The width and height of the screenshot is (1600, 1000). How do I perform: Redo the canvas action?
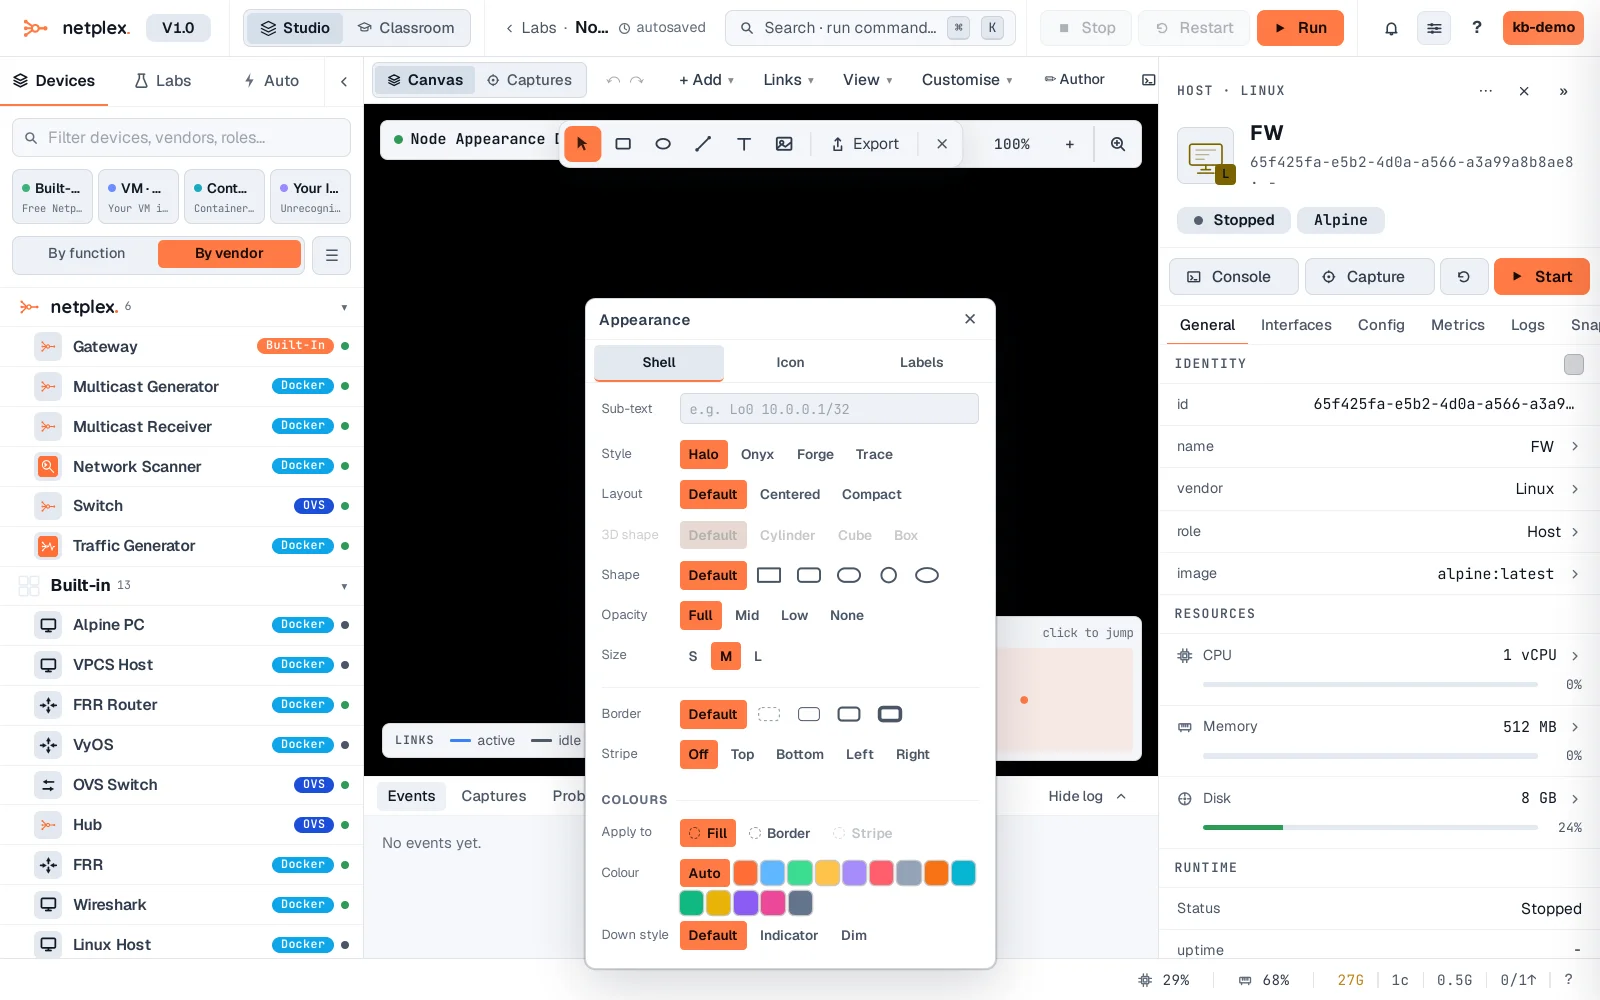click(637, 80)
